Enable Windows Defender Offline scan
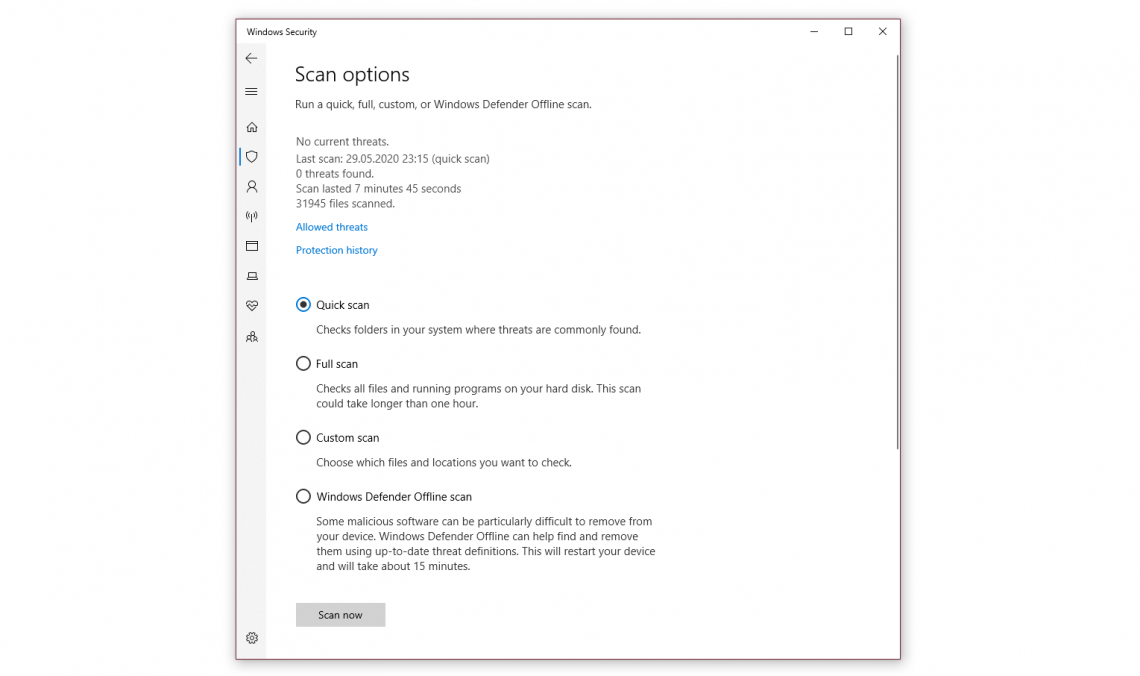Screen dimensions: 1140x676 click(x=303, y=496)
